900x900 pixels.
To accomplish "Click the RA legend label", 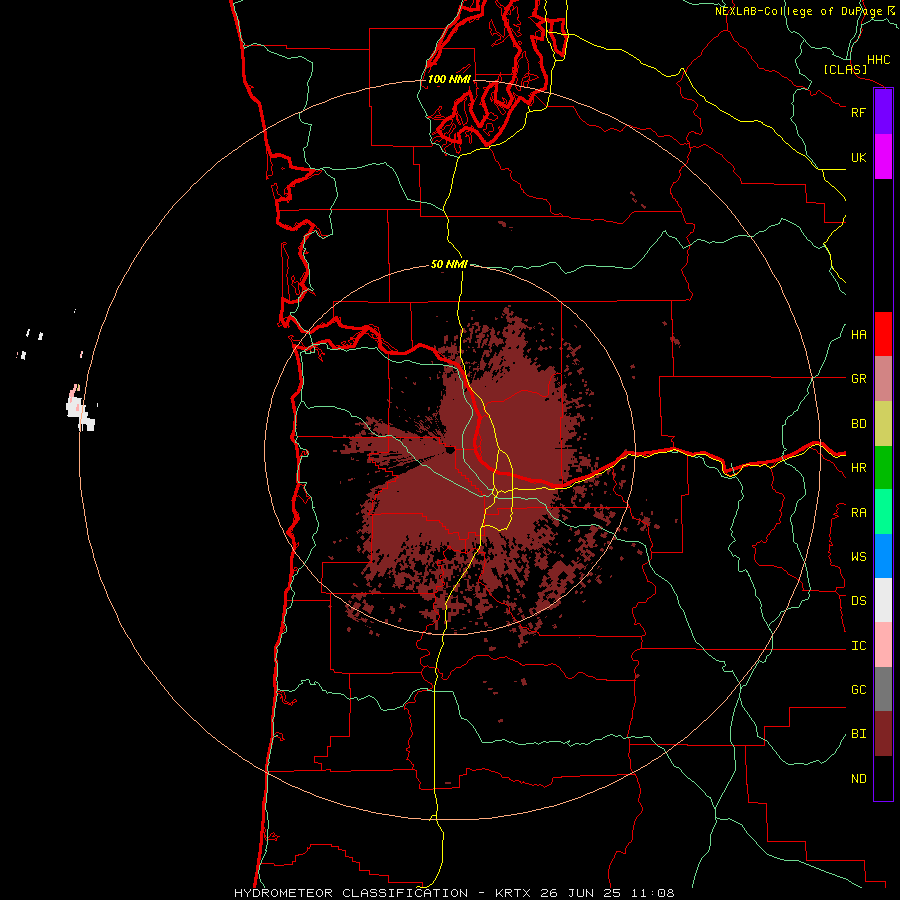I will (x=858, y=513).
